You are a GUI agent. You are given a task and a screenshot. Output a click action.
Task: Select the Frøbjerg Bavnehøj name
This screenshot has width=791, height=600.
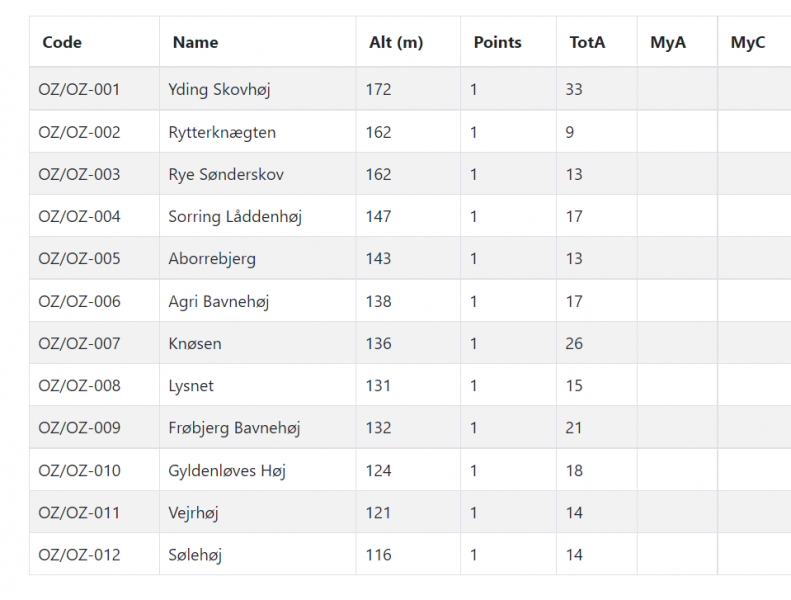234,428
